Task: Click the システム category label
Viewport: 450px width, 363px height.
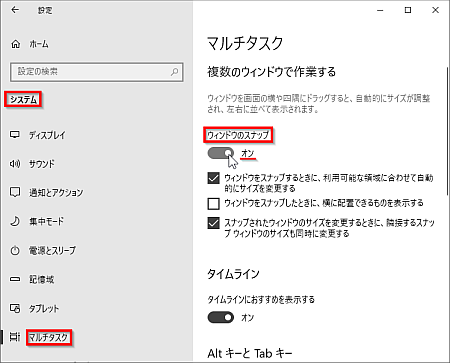Action: [23, 99]
